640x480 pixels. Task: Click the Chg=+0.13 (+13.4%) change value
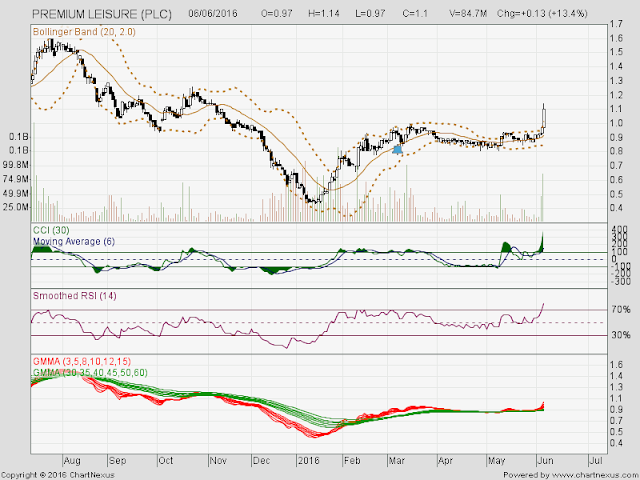[x=542, y=13]
